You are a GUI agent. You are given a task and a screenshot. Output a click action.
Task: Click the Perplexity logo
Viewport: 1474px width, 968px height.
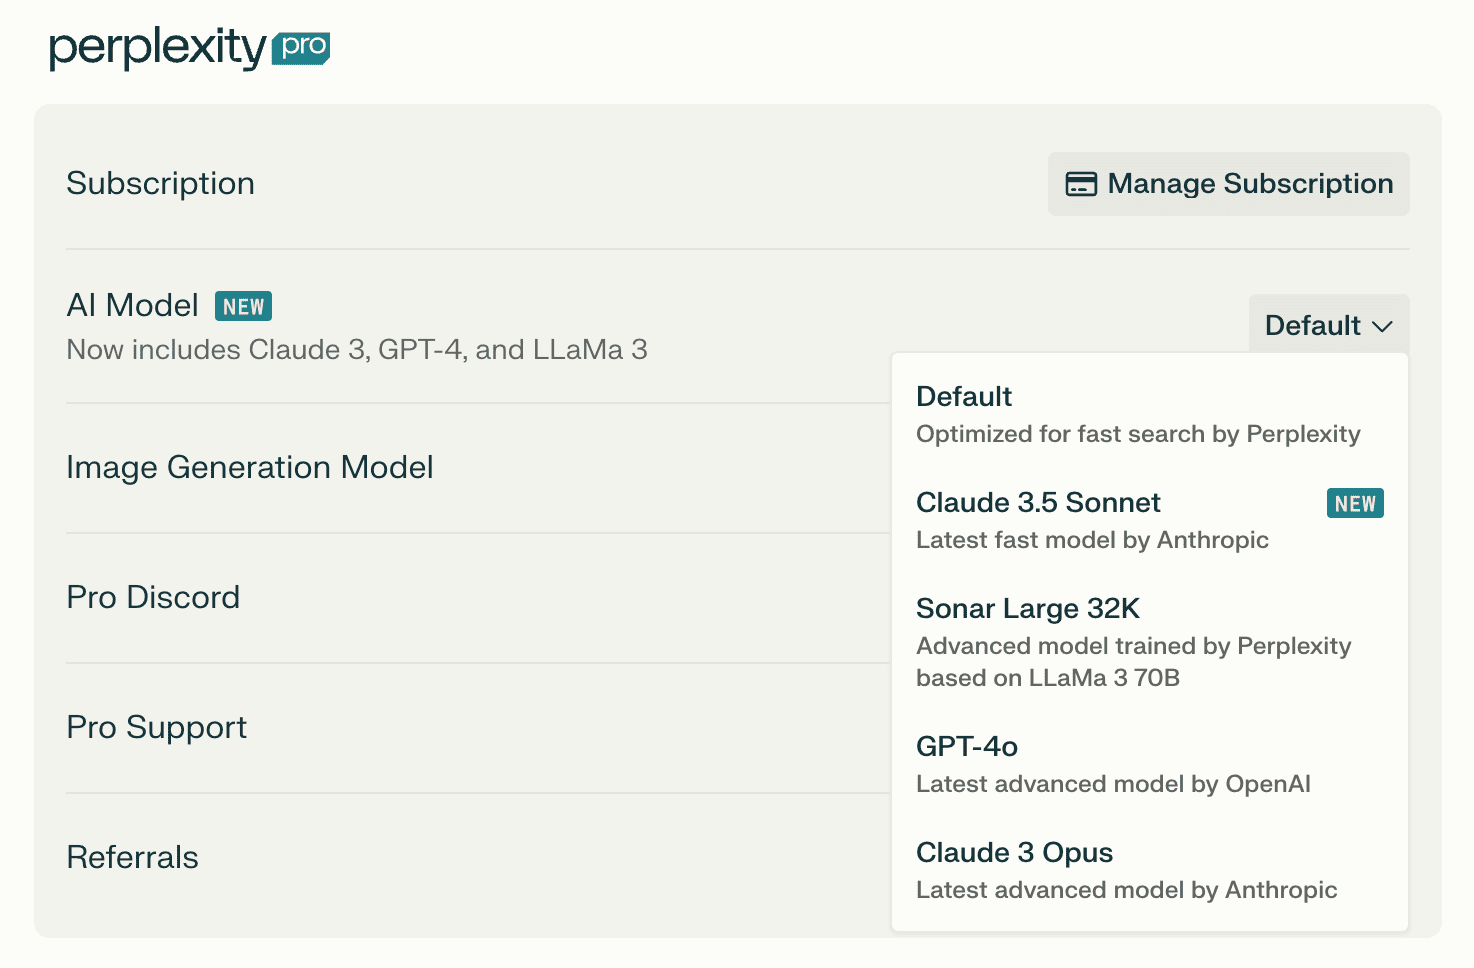pos(157,48)
